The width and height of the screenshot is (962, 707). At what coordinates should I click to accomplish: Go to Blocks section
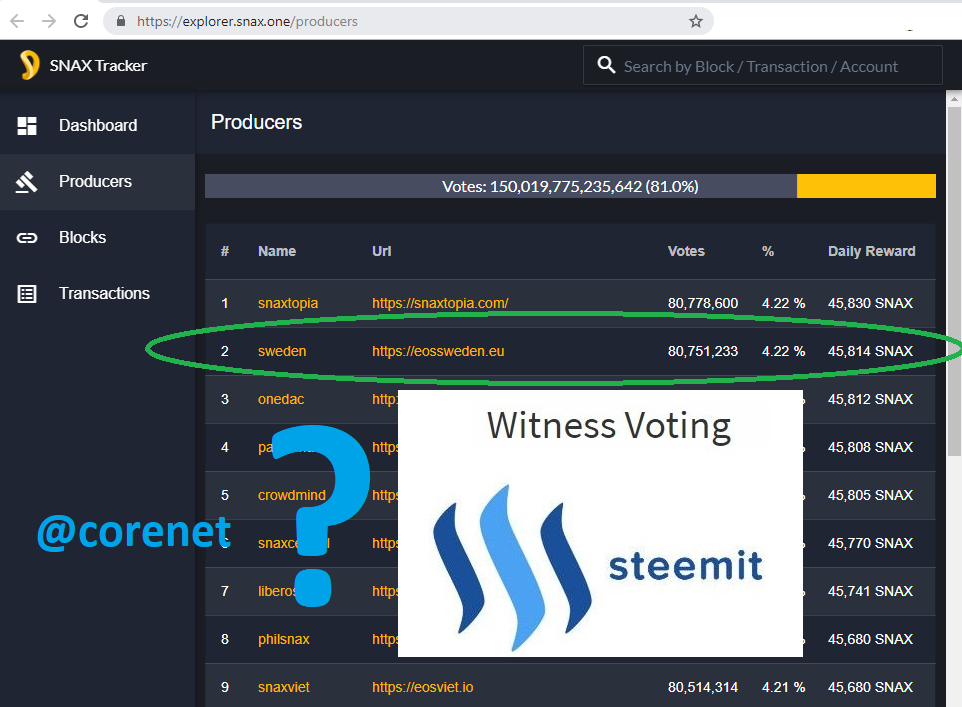coord(98,238)
